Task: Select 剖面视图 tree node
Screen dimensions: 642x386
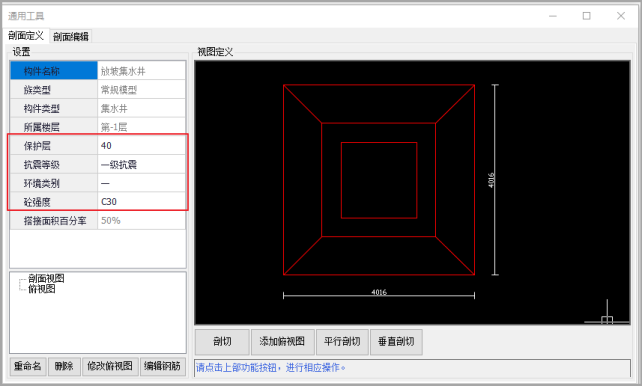Action: [x=46, y=278]
